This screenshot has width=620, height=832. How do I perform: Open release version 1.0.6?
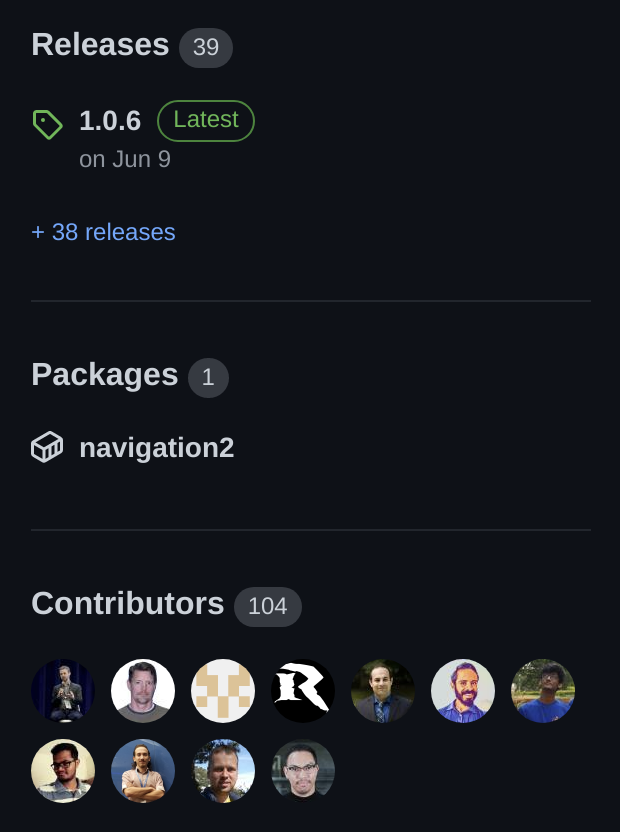coord(110,121)
